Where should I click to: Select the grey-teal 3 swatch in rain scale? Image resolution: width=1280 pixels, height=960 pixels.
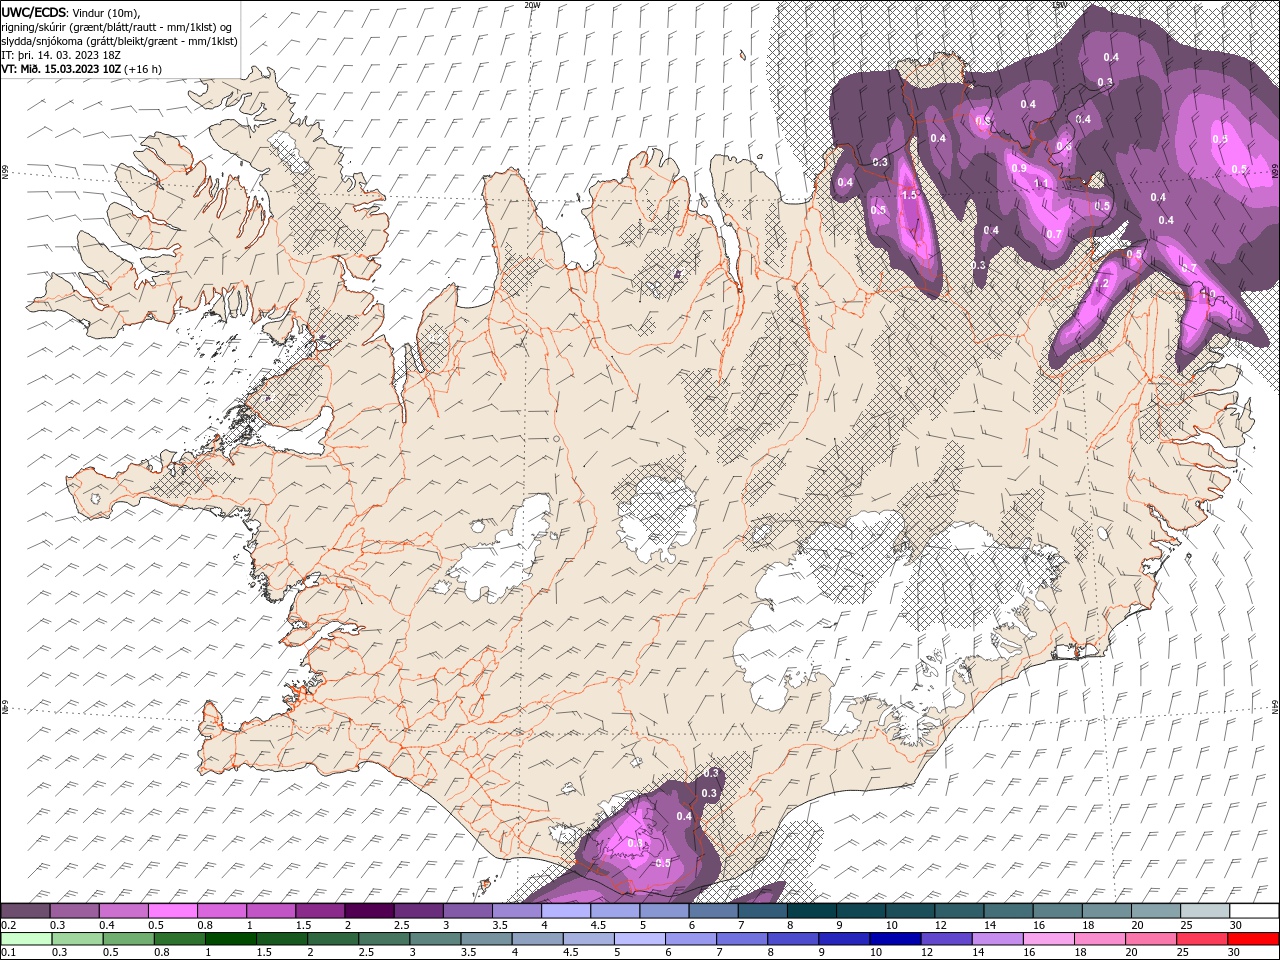[434, 939]
